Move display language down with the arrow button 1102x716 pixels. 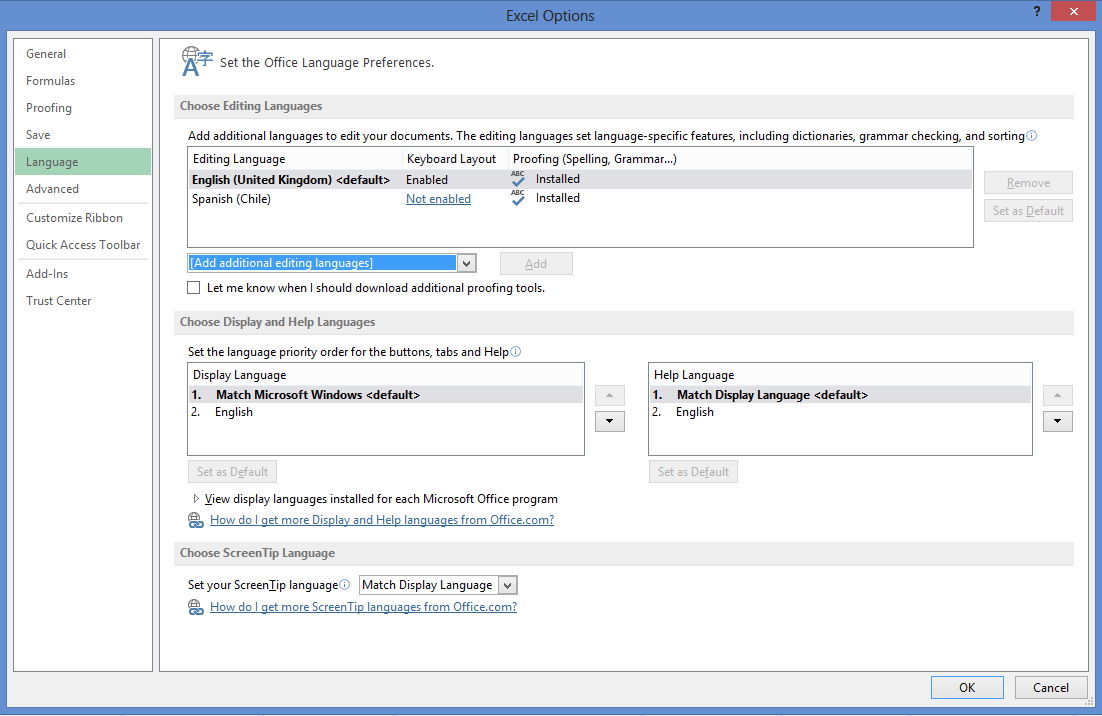click(609, 422)
